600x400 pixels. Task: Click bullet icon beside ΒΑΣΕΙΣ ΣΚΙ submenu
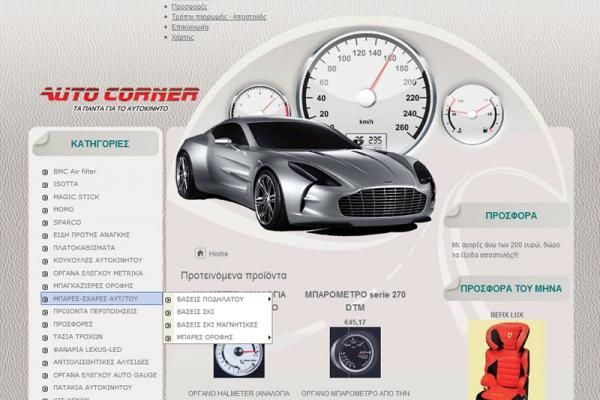[168, 313]
